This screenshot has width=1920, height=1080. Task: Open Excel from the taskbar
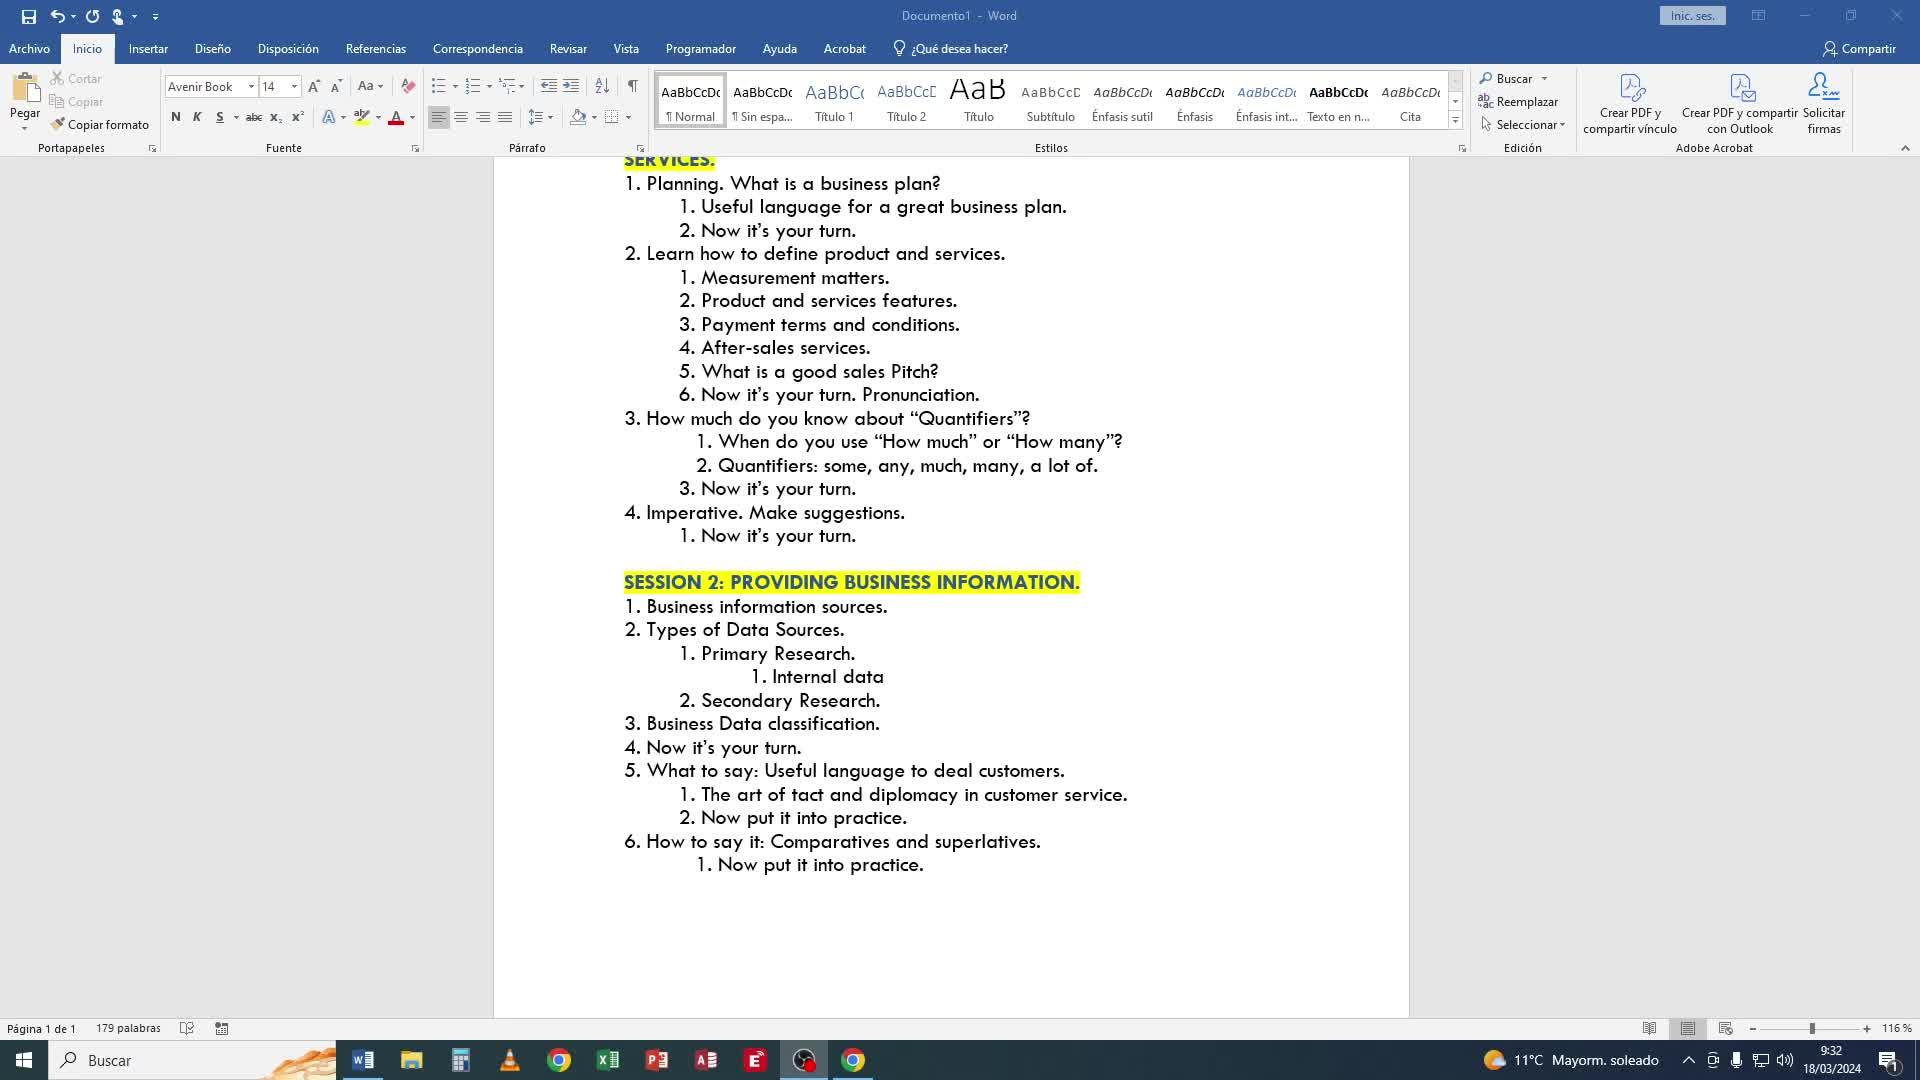(607, 1060)
